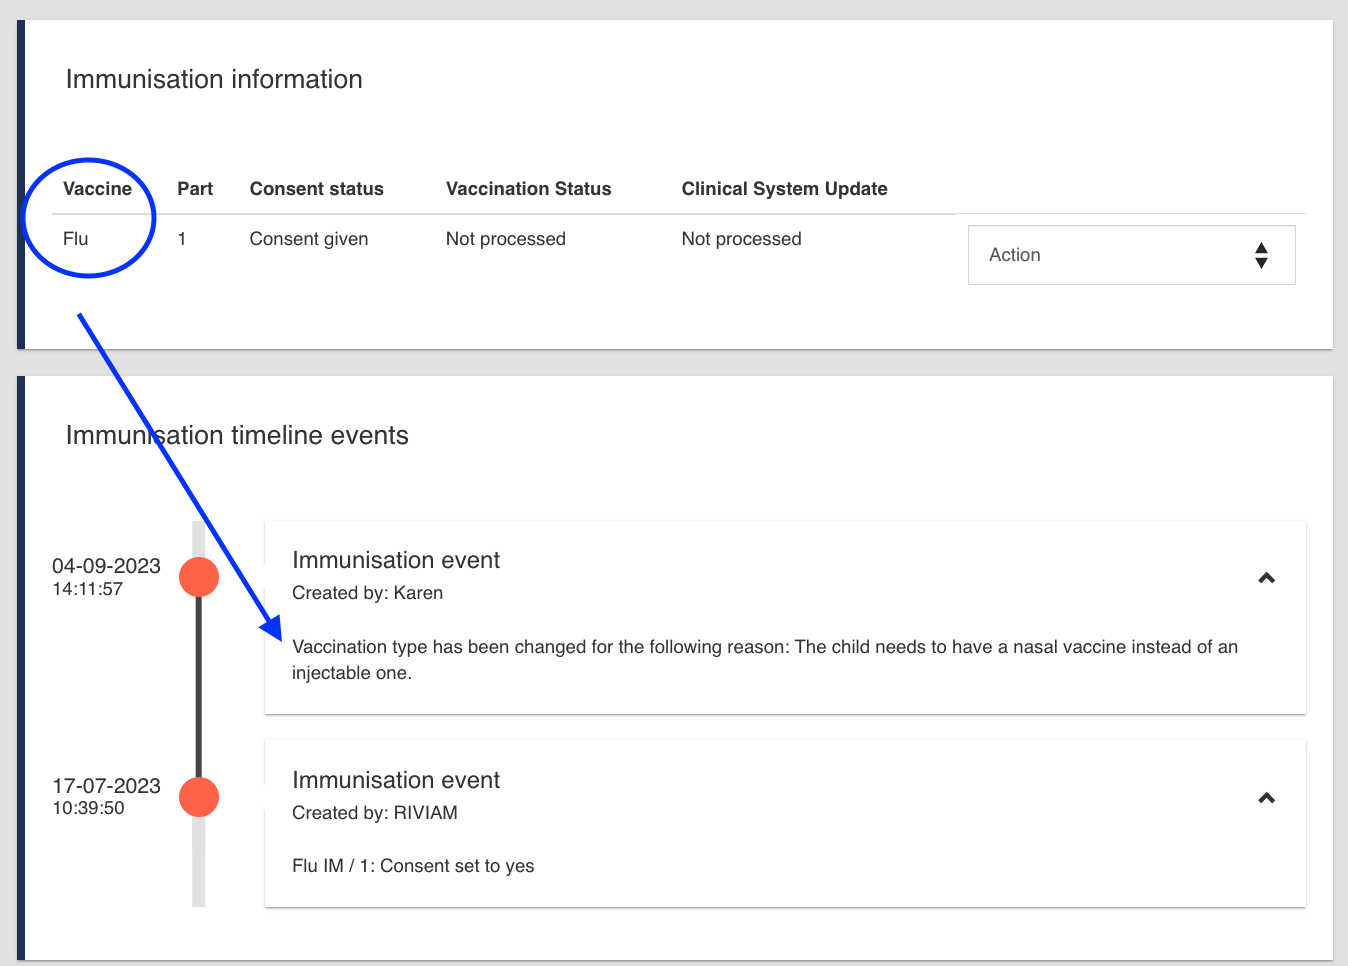Click the Clinical System Update column header

[x=784, y=189]
